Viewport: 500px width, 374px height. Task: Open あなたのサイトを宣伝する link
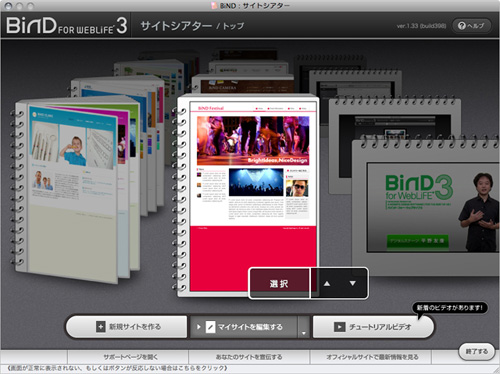click(x=249, y=357)
